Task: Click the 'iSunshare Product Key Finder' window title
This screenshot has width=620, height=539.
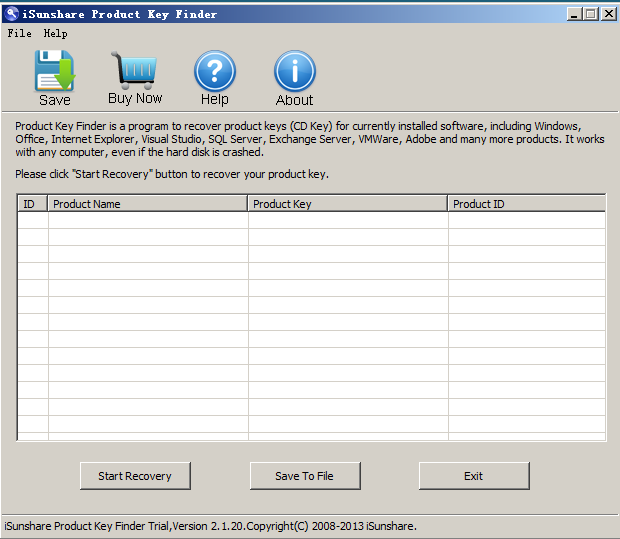Action: pyautogui.click(x=119, y=15)
